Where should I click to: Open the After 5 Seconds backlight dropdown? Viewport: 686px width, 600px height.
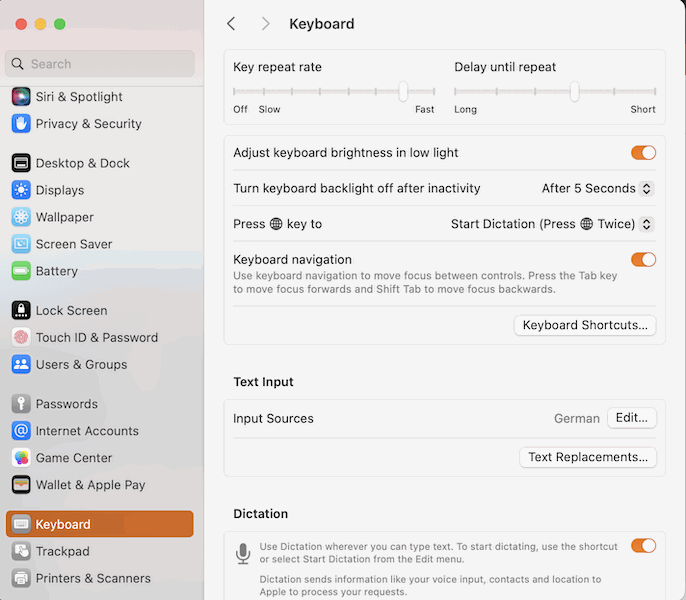coord(598,189)
